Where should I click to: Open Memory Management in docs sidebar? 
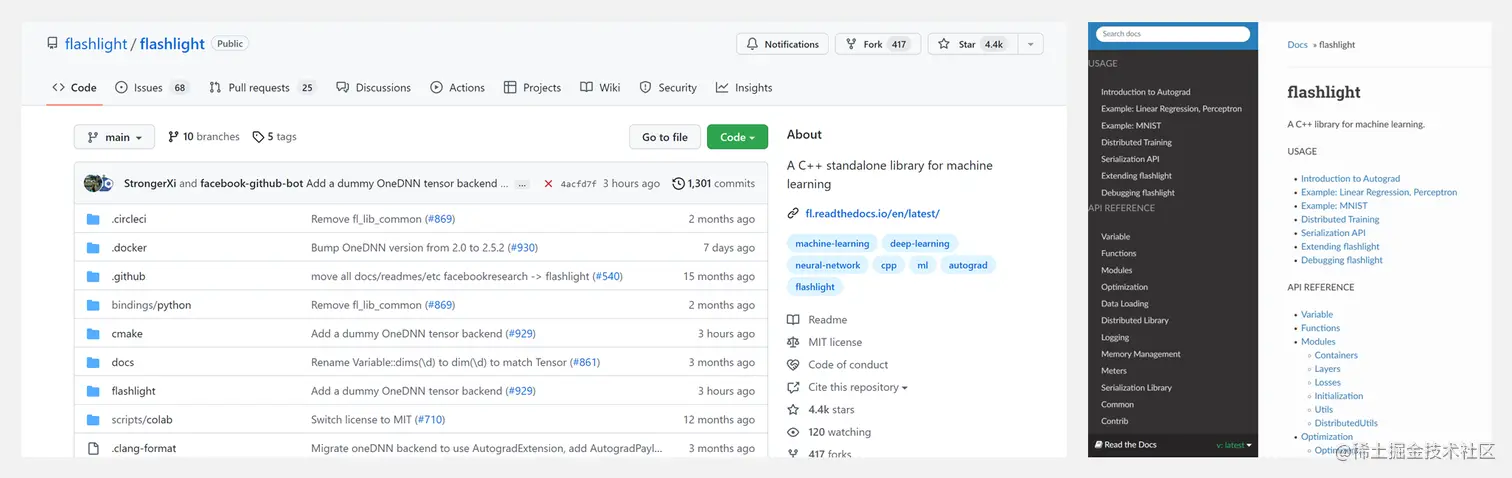coord(1141,354)
